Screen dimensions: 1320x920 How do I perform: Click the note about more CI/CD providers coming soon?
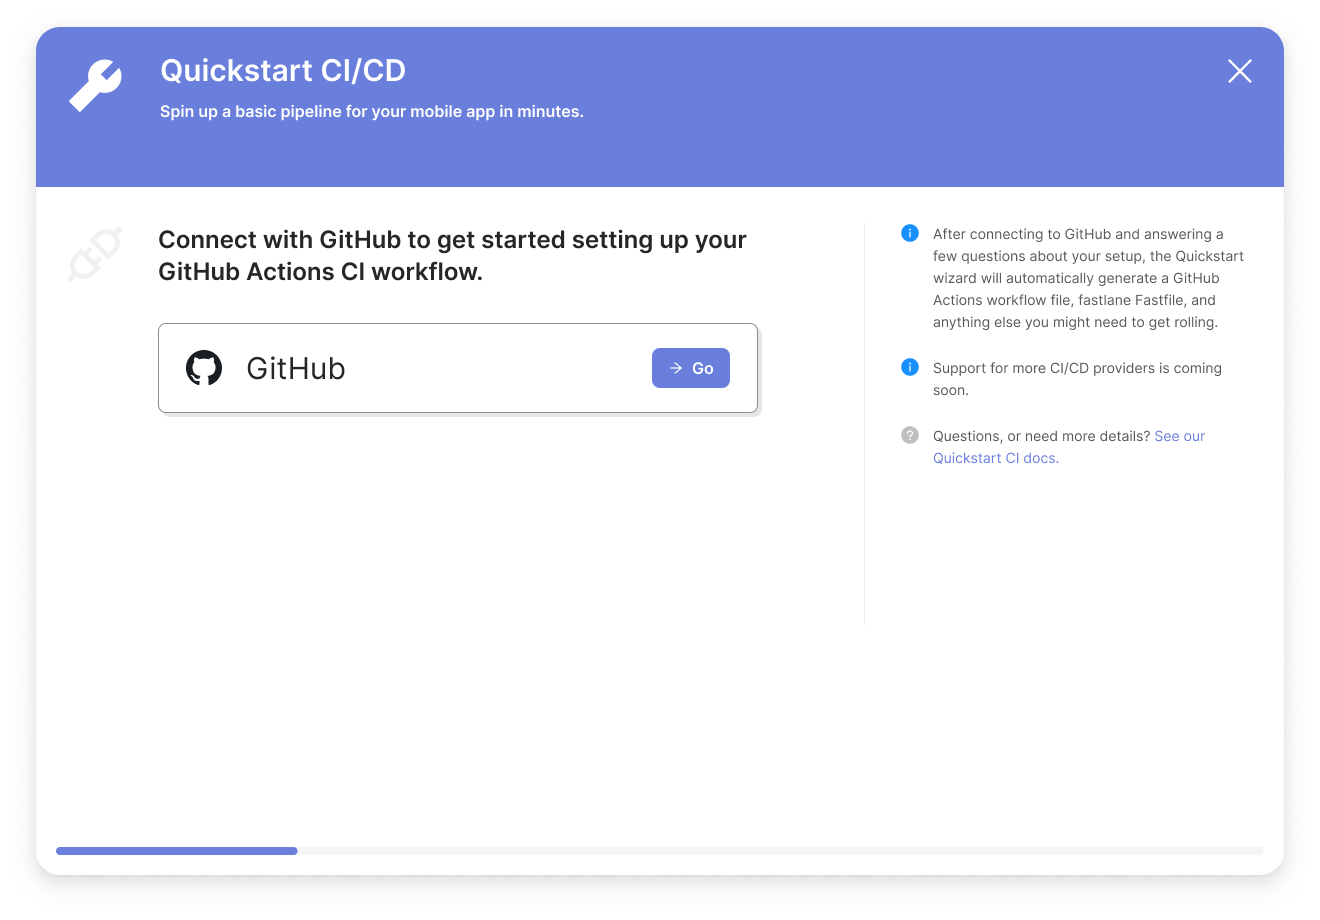coord(1077,379)
